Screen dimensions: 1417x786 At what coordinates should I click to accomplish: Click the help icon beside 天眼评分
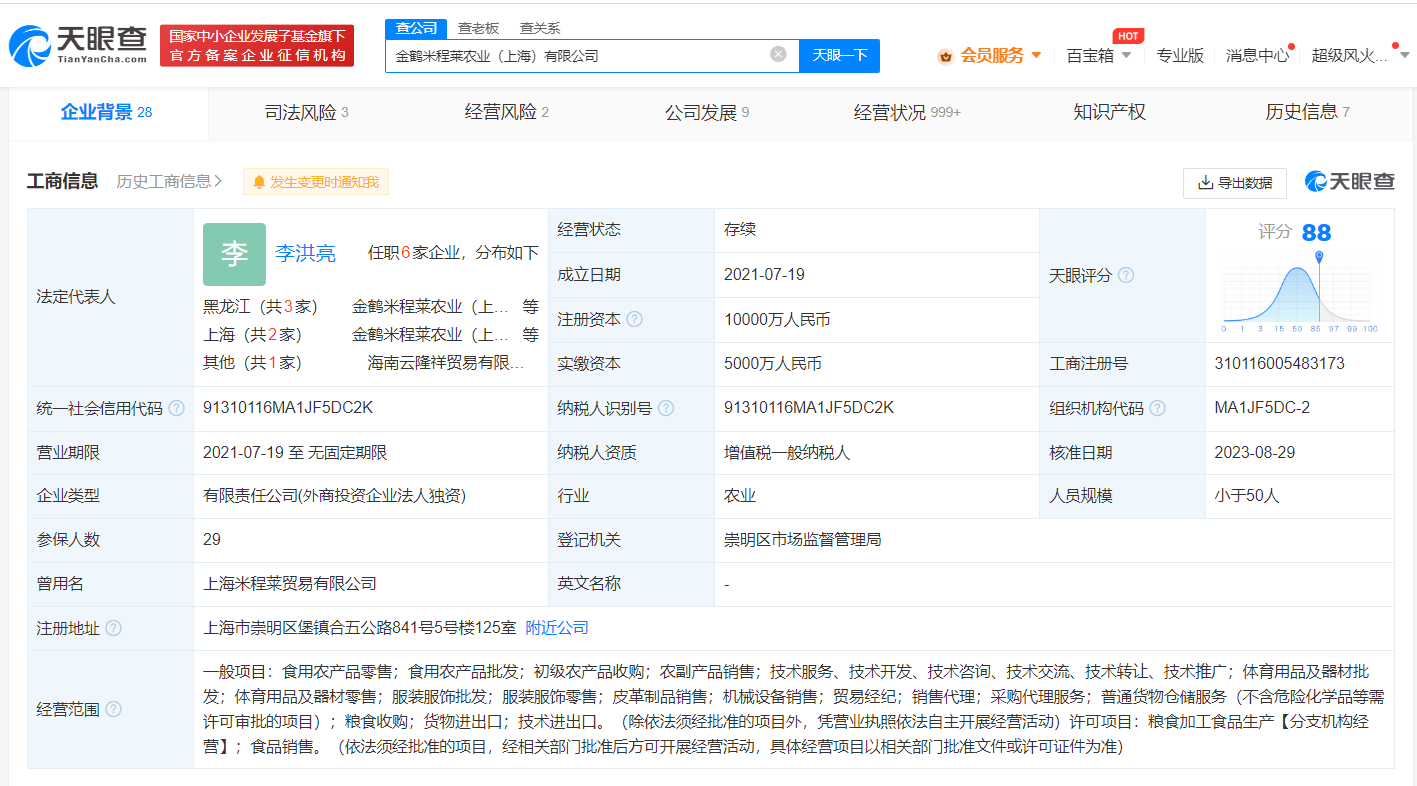(1125, 275)
